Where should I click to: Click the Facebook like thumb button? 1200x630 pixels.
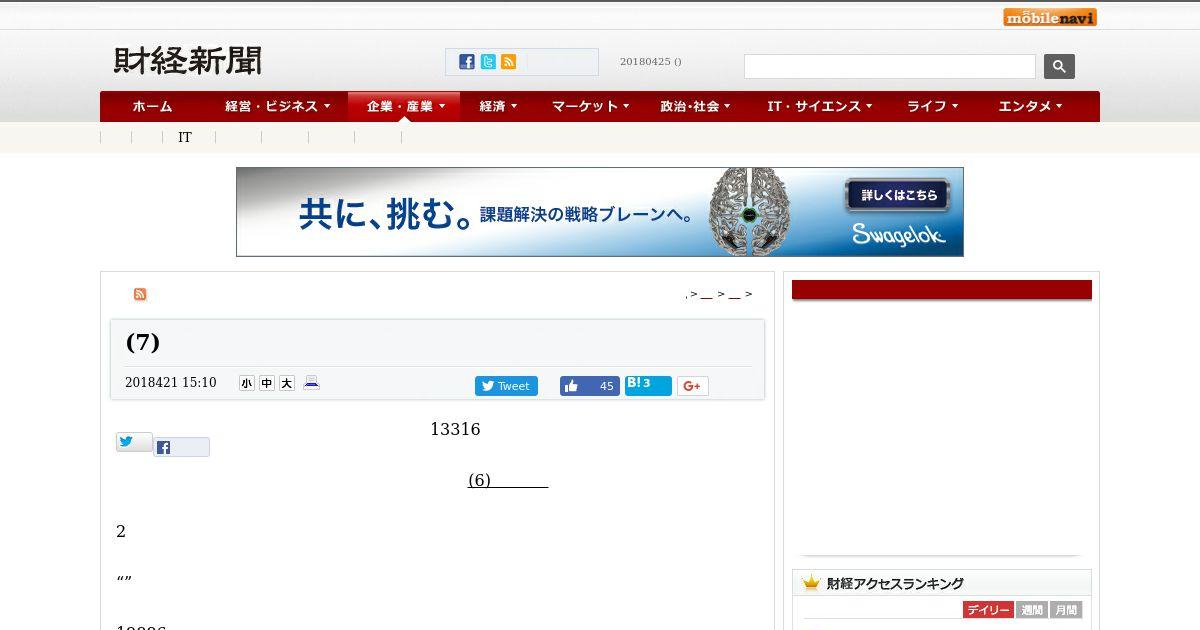coord(571,386)
